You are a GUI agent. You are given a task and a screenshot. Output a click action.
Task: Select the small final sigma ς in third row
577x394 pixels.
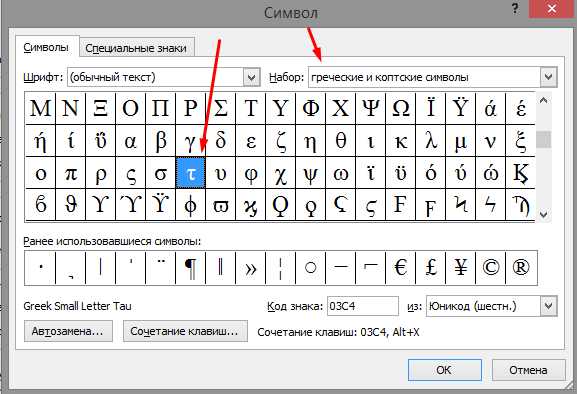pos(131,173)
